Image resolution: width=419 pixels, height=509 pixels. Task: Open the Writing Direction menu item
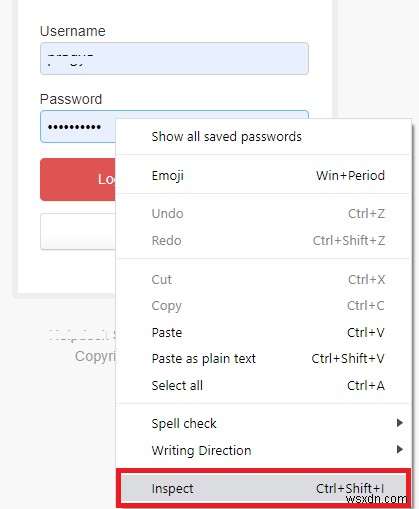pos(263,450)
